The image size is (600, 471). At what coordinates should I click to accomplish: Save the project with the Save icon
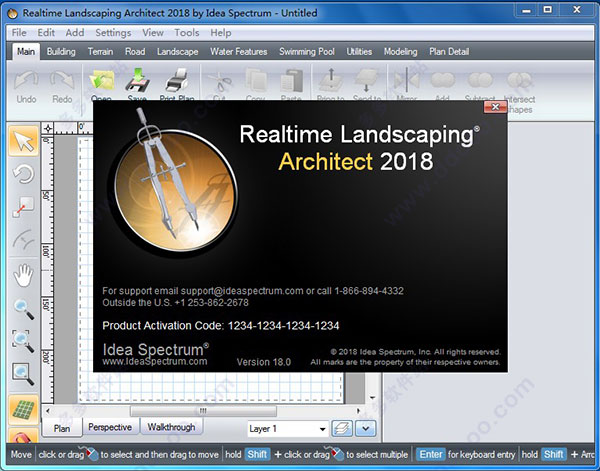click(137, 80)
